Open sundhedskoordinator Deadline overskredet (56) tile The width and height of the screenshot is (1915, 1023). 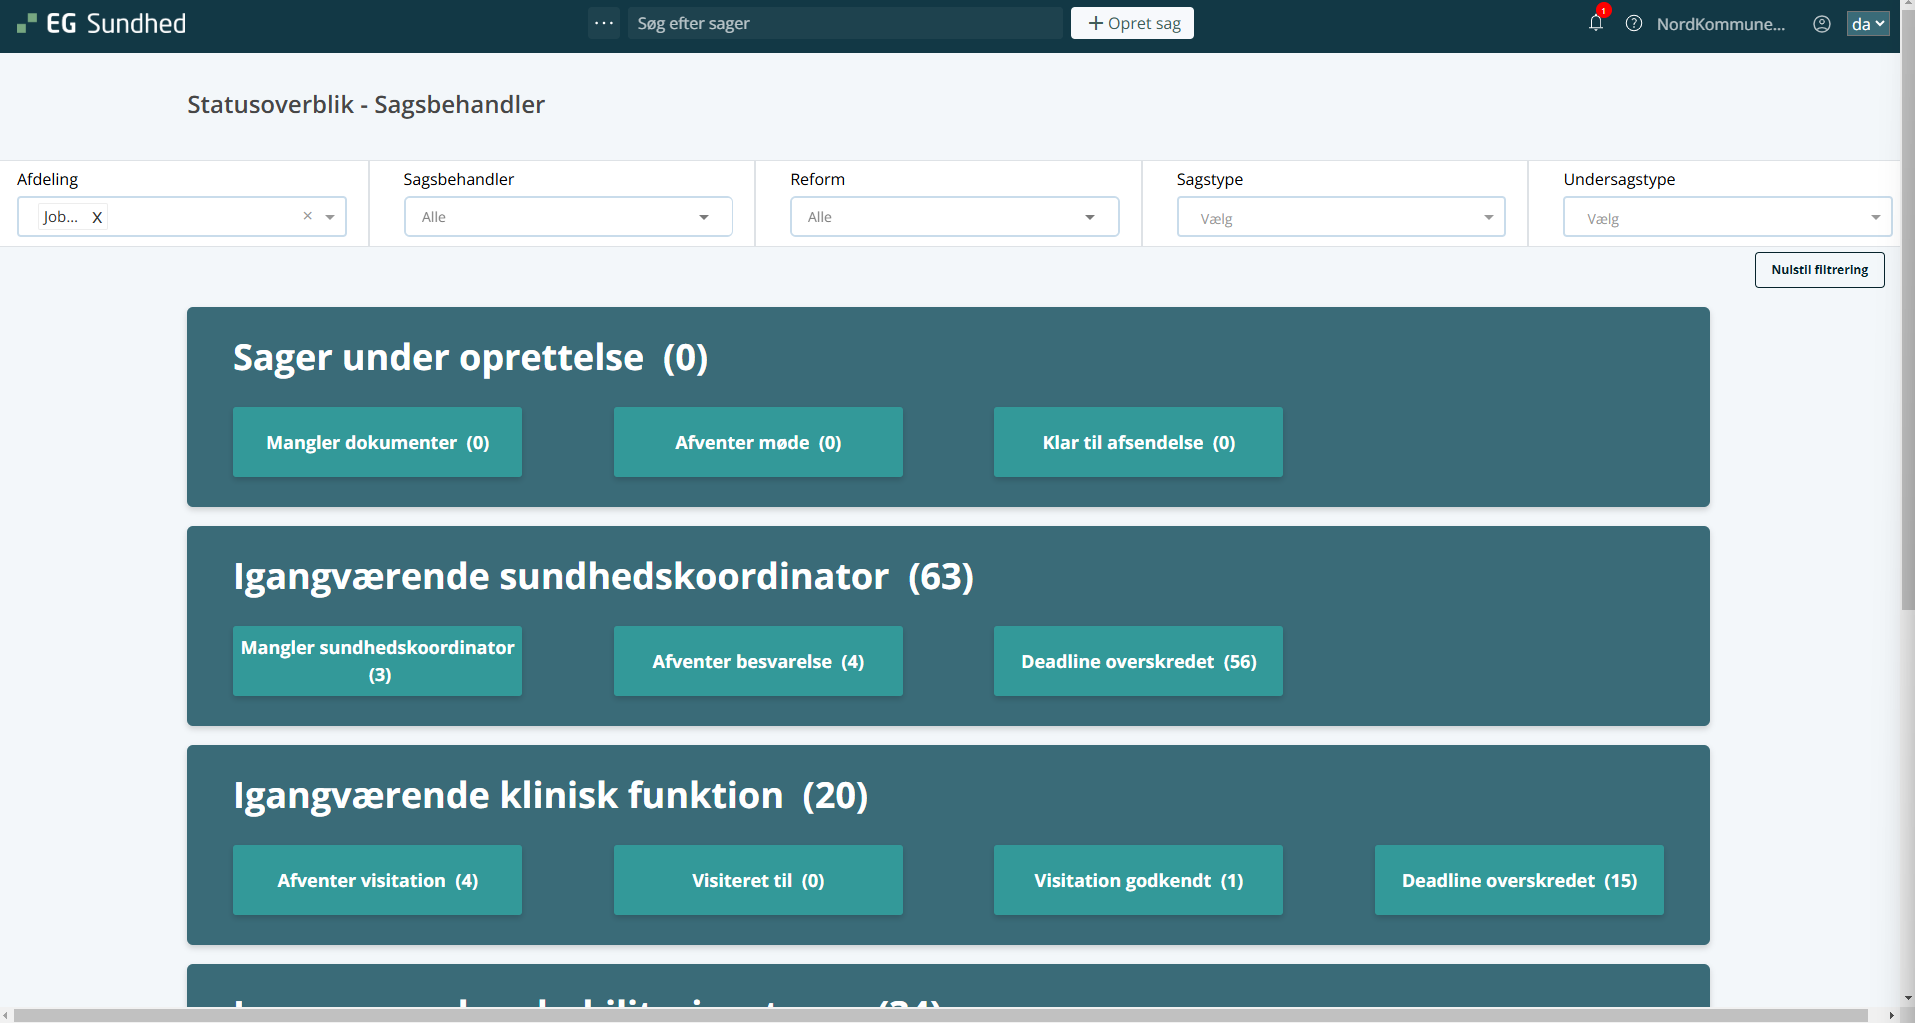(x=1138, y=661)
